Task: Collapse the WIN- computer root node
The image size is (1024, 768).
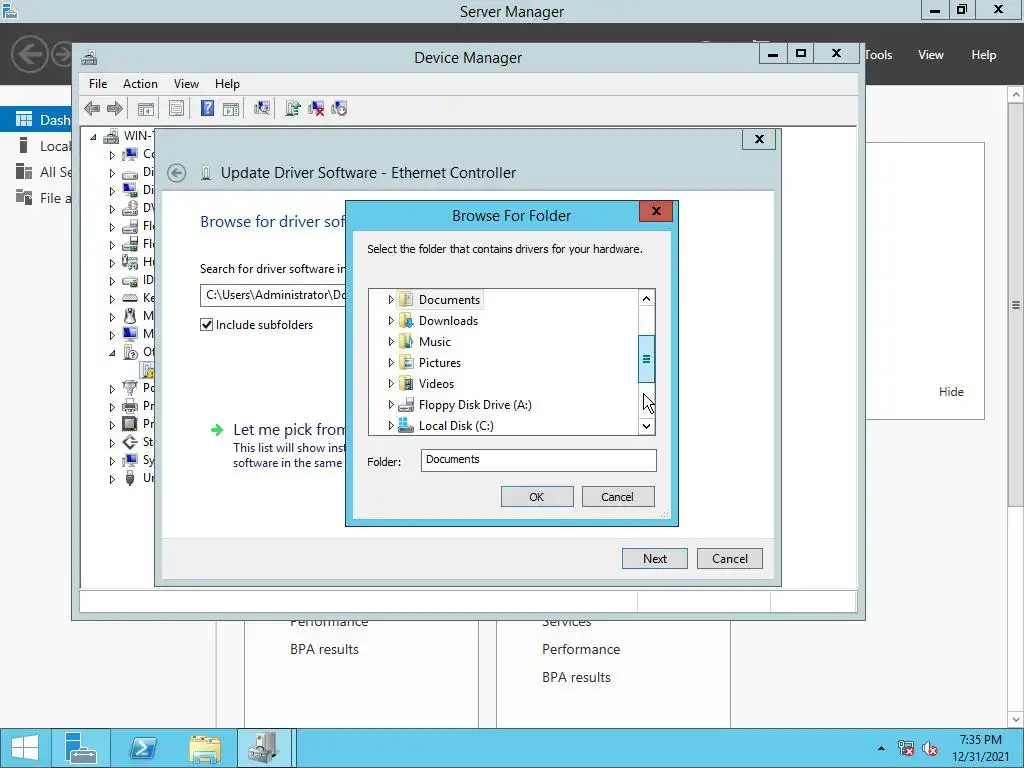Action: click(x=93, y=136)
